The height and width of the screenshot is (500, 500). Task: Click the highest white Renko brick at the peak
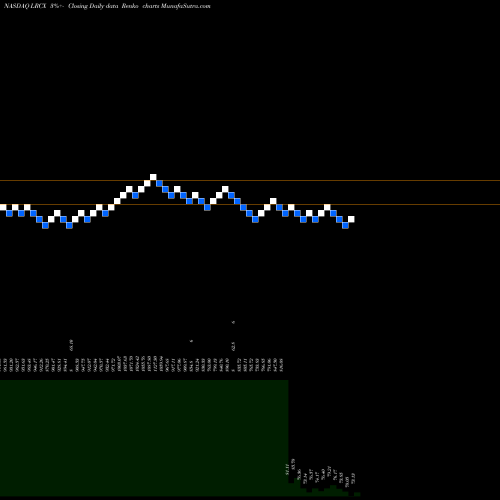[x=153, y=177]
